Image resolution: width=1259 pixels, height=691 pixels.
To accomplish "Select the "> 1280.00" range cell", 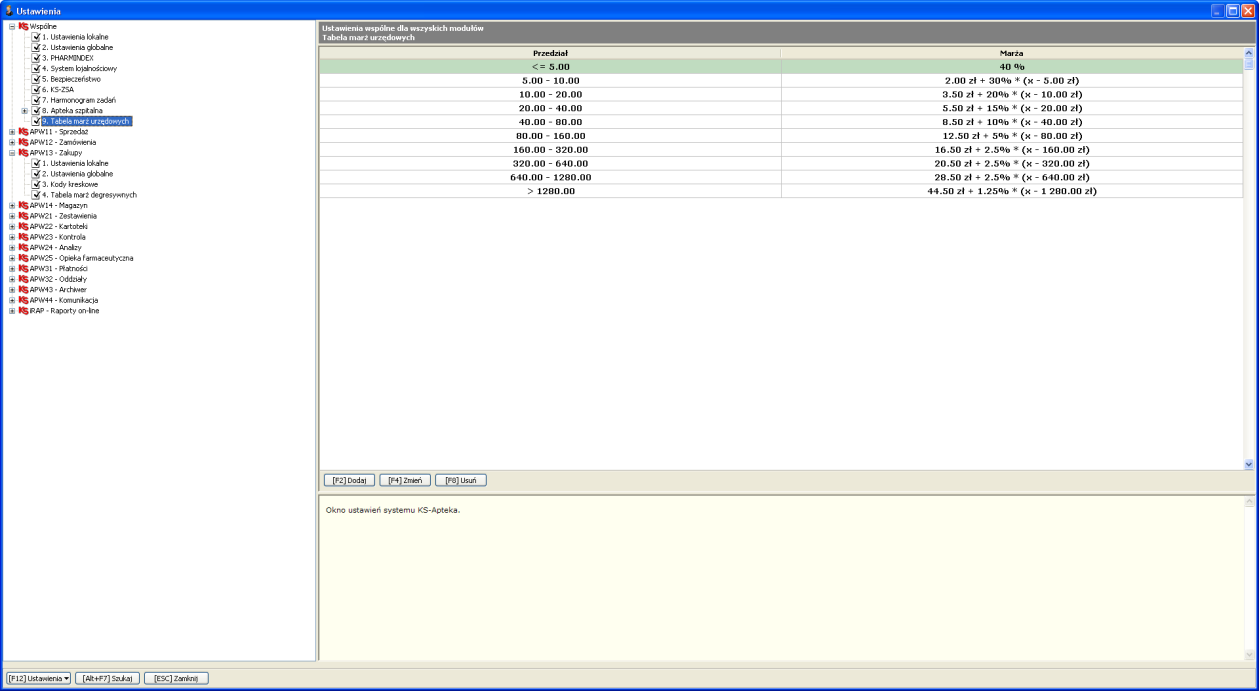I will (550, 191).
